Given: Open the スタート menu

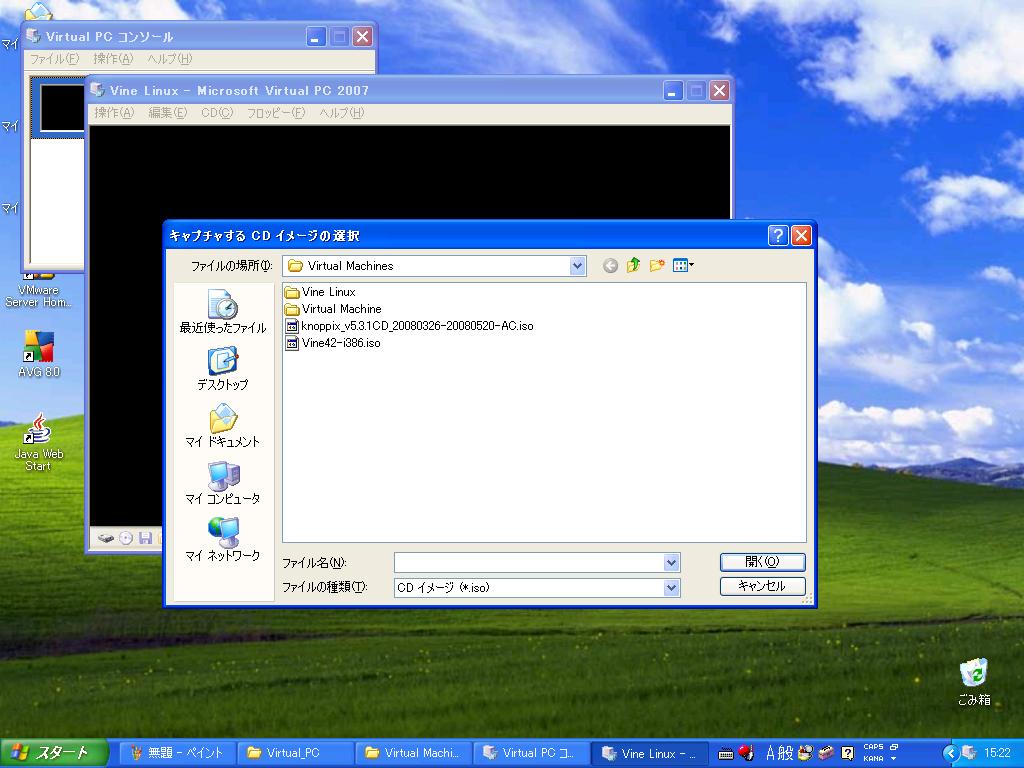Looking at the screenshot, I should (53, 753).
